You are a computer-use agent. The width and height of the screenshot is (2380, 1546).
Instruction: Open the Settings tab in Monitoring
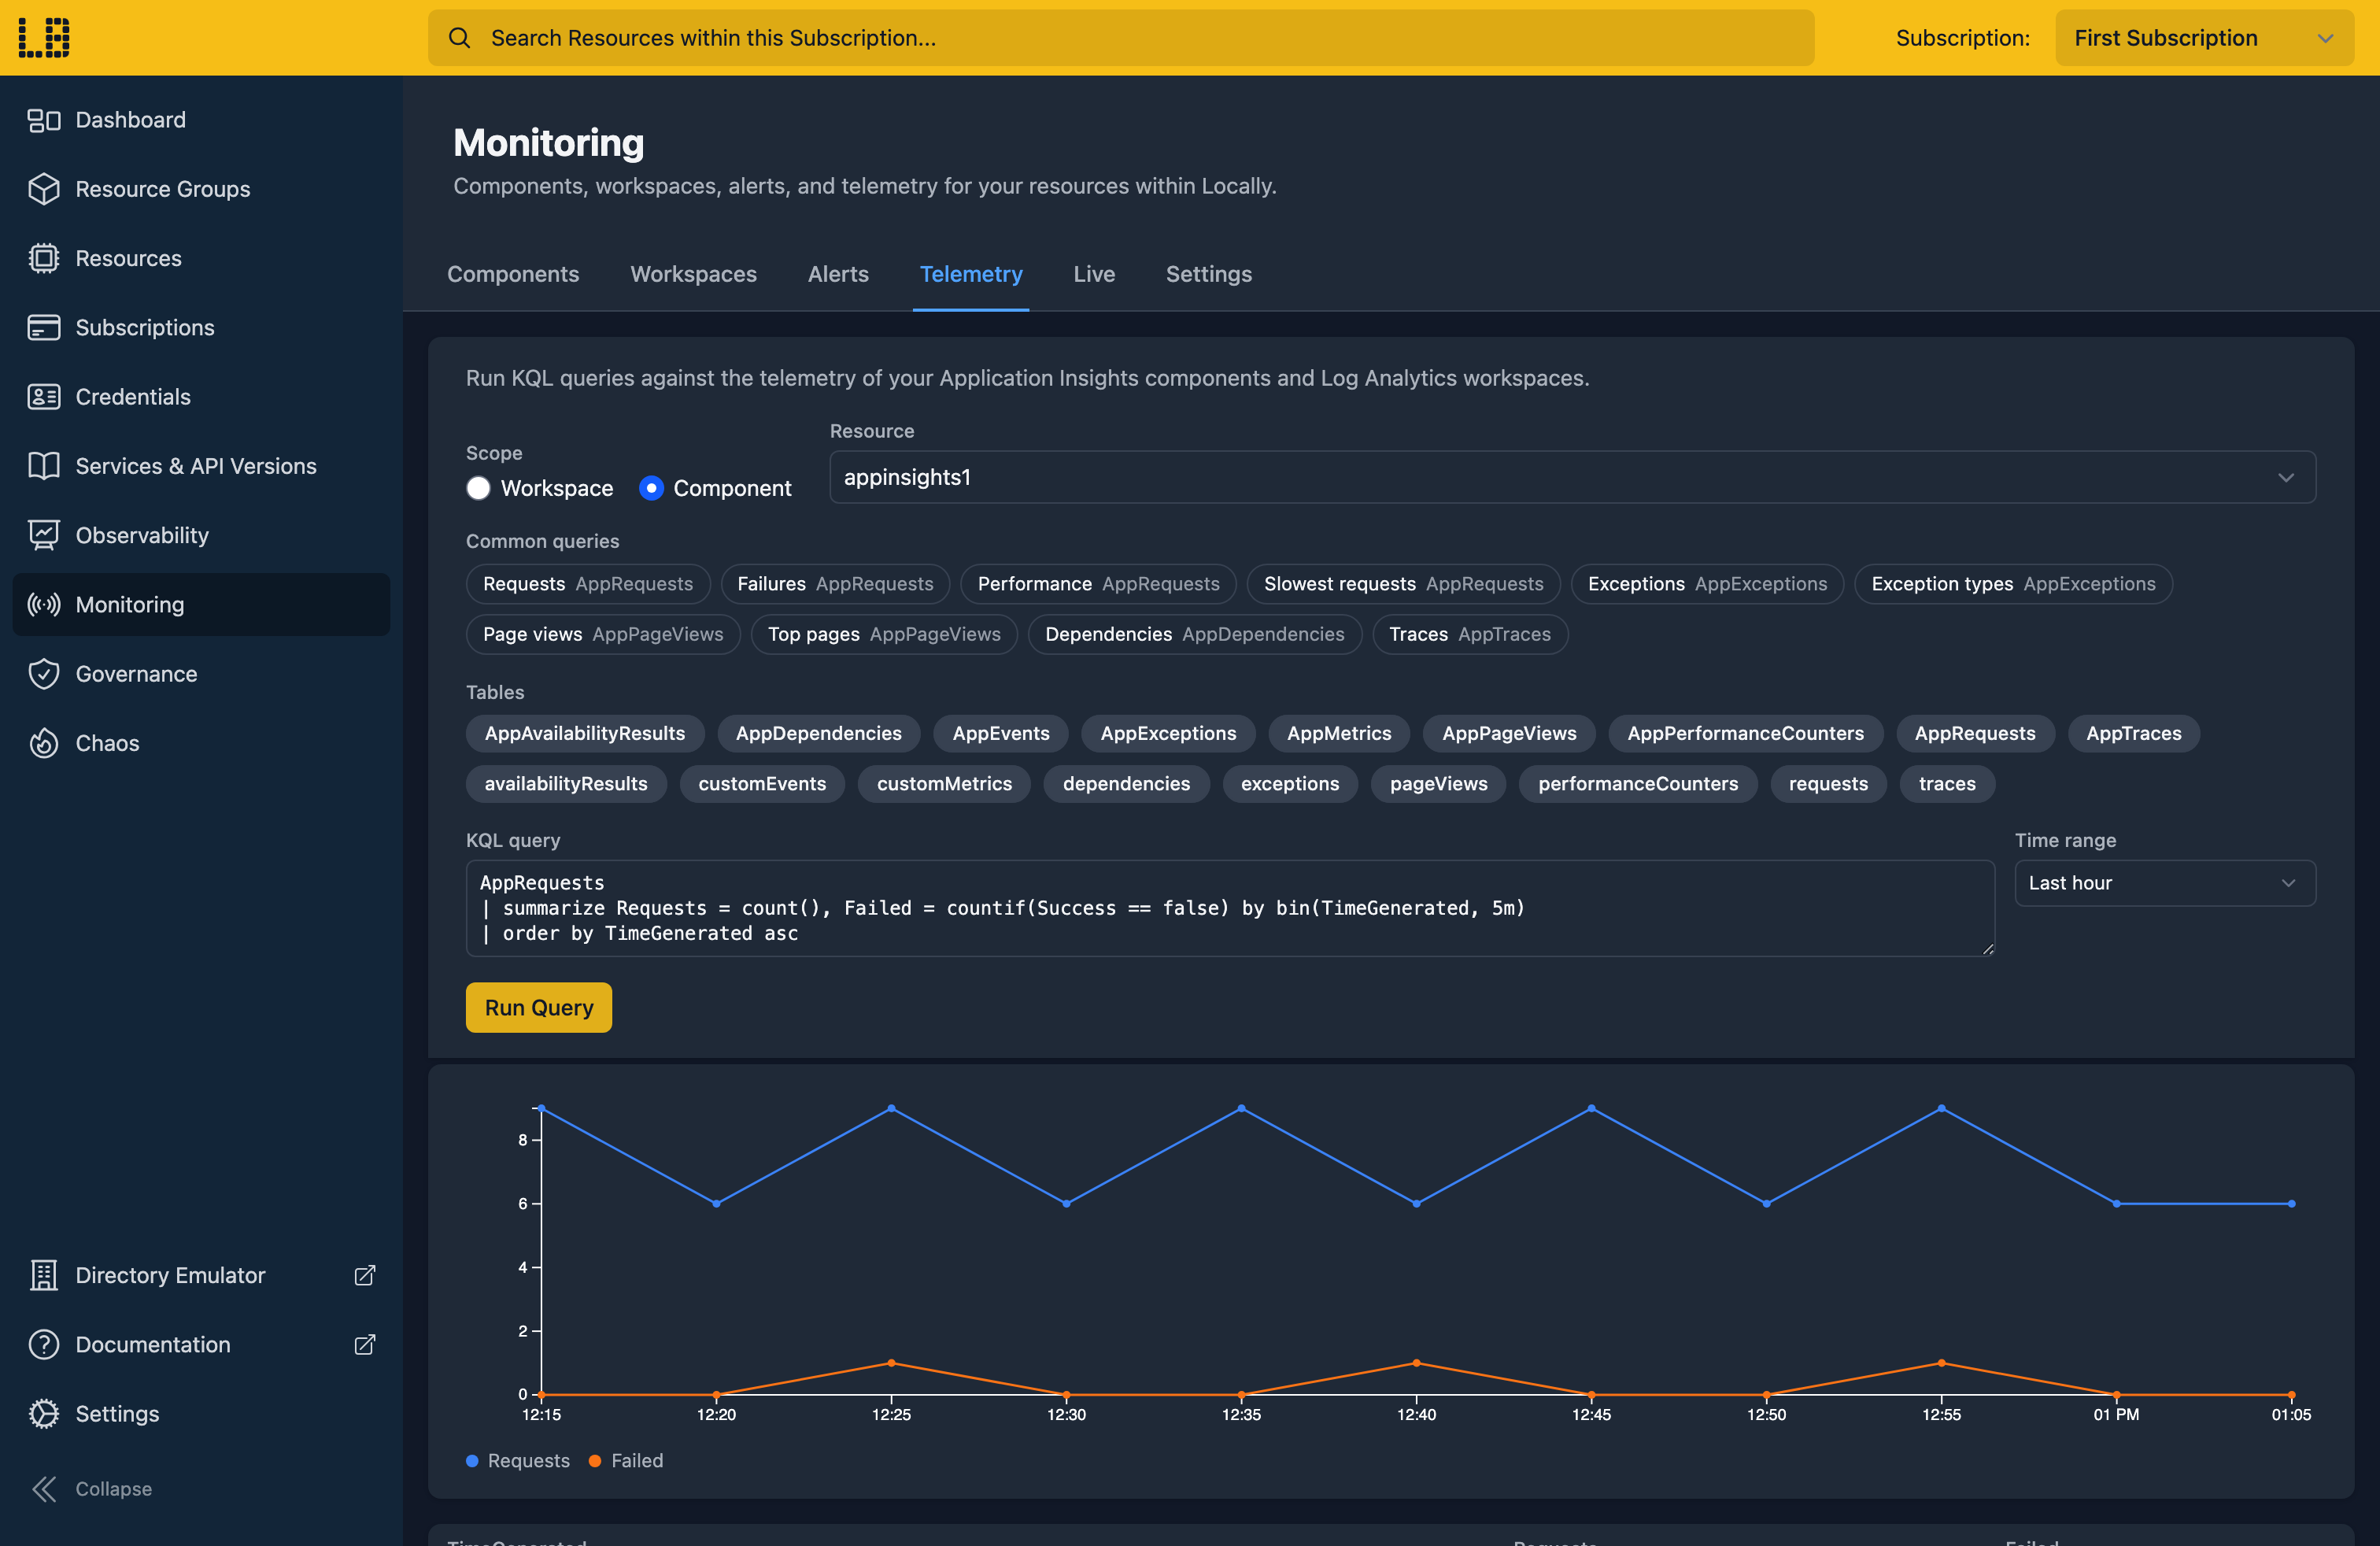pos(1208,274)
